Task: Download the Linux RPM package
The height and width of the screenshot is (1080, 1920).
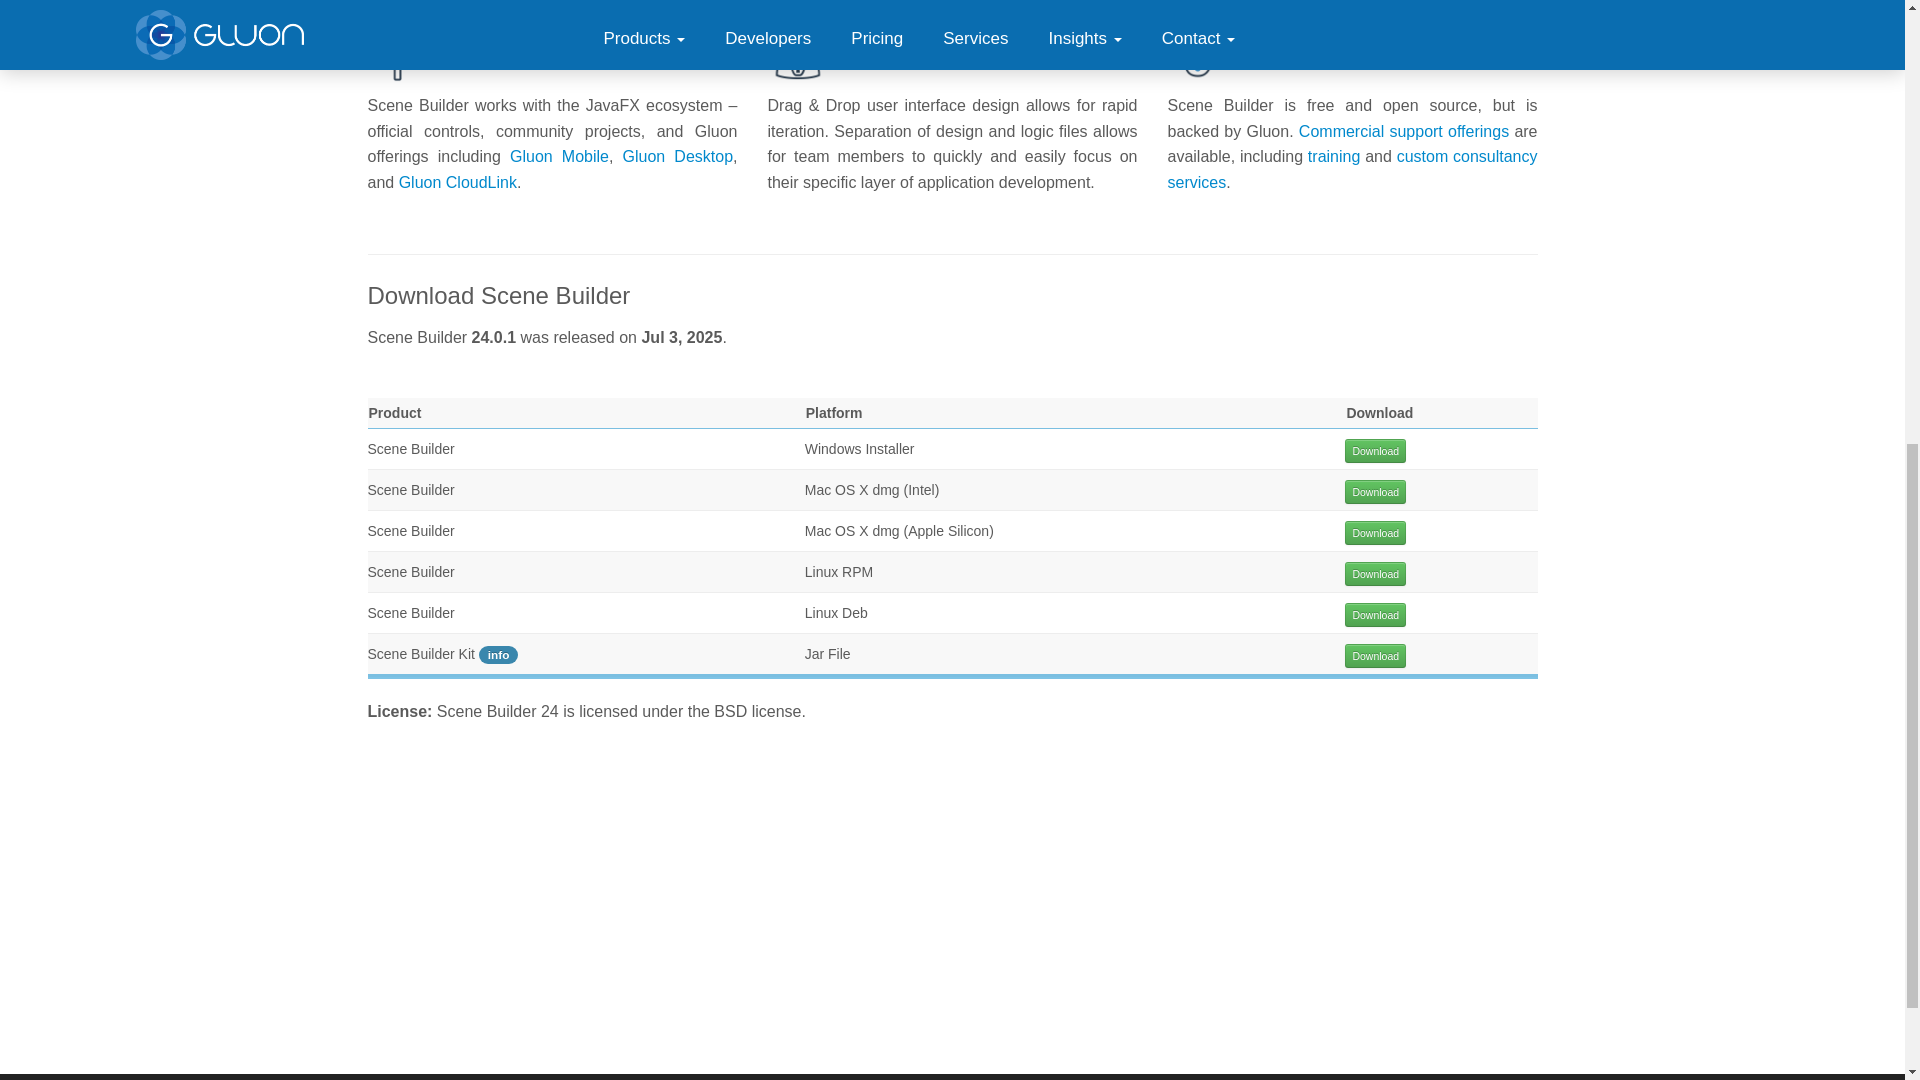Action: pos(1375,574)
